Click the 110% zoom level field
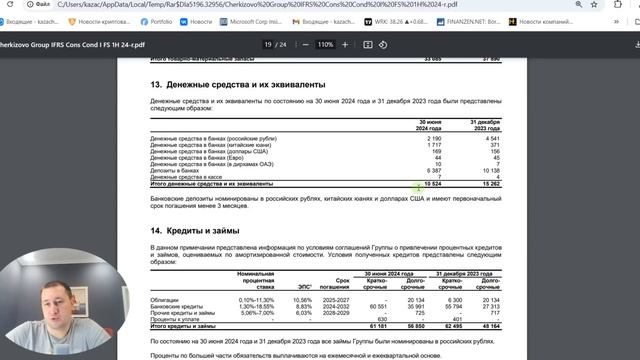 pyautogui.click(x=325, y=44)
